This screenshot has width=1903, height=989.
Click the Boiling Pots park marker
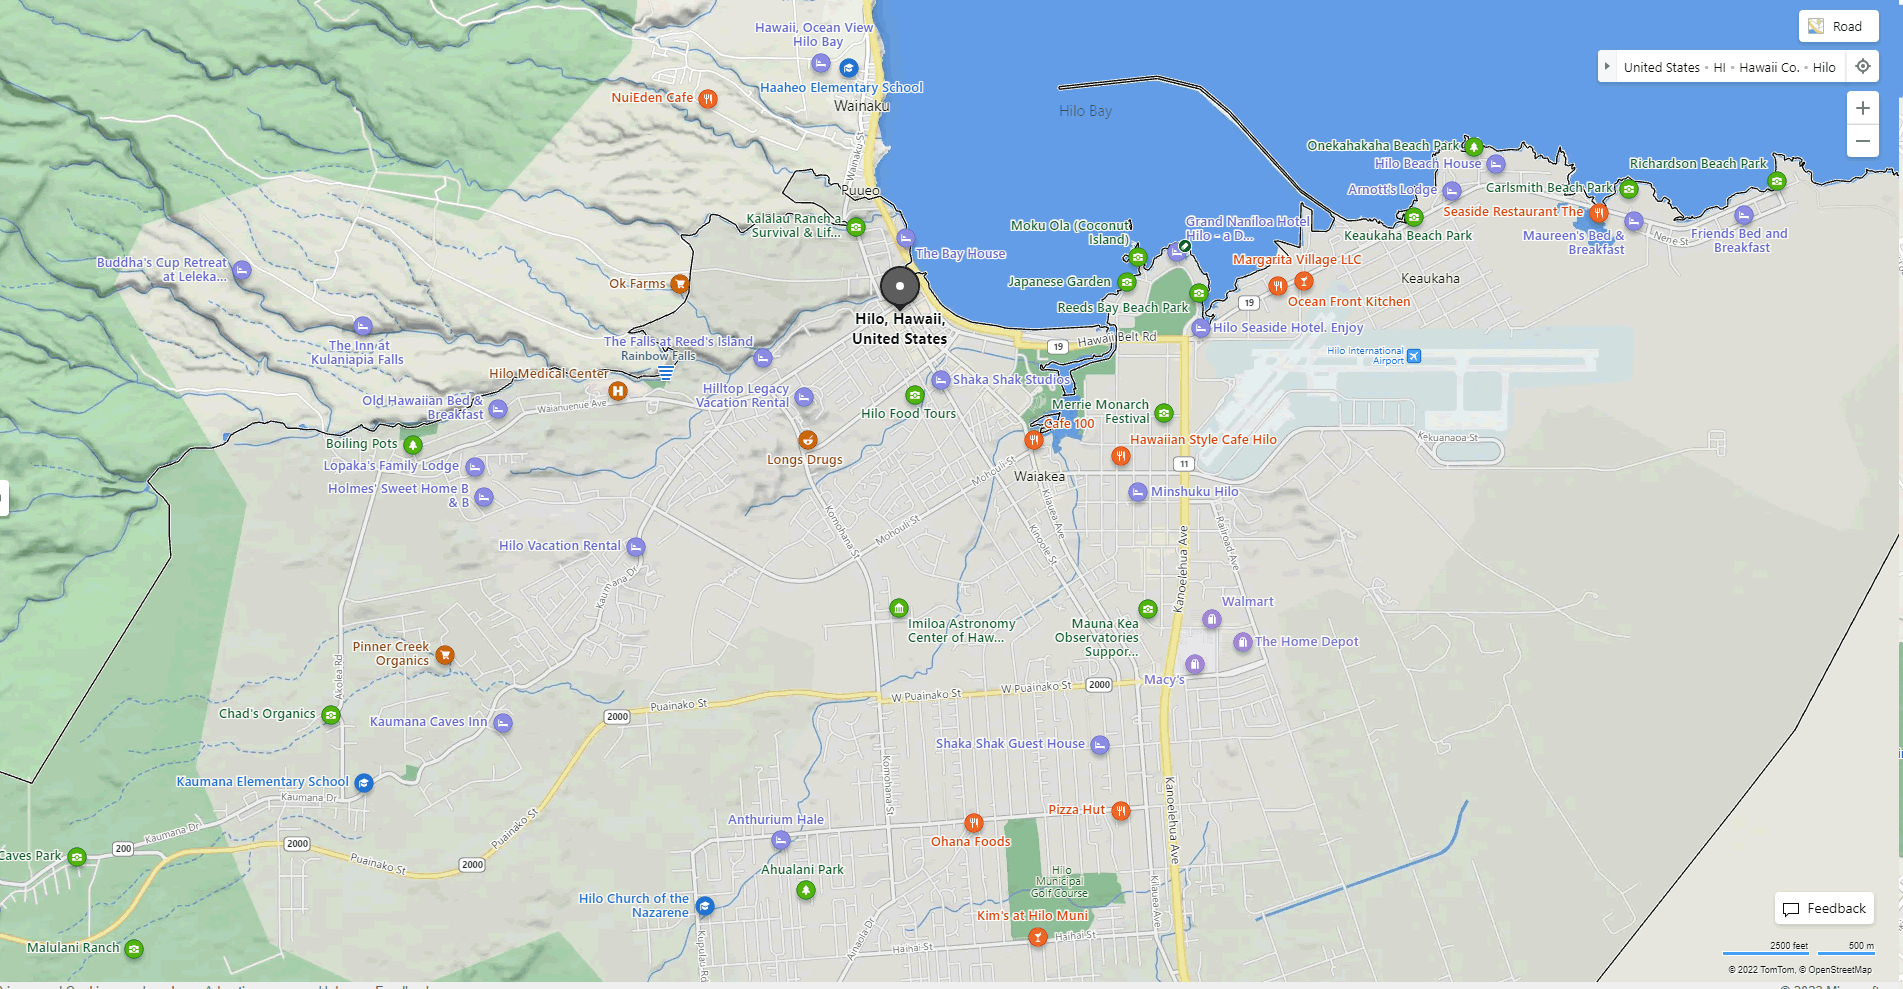click(414, 444)
